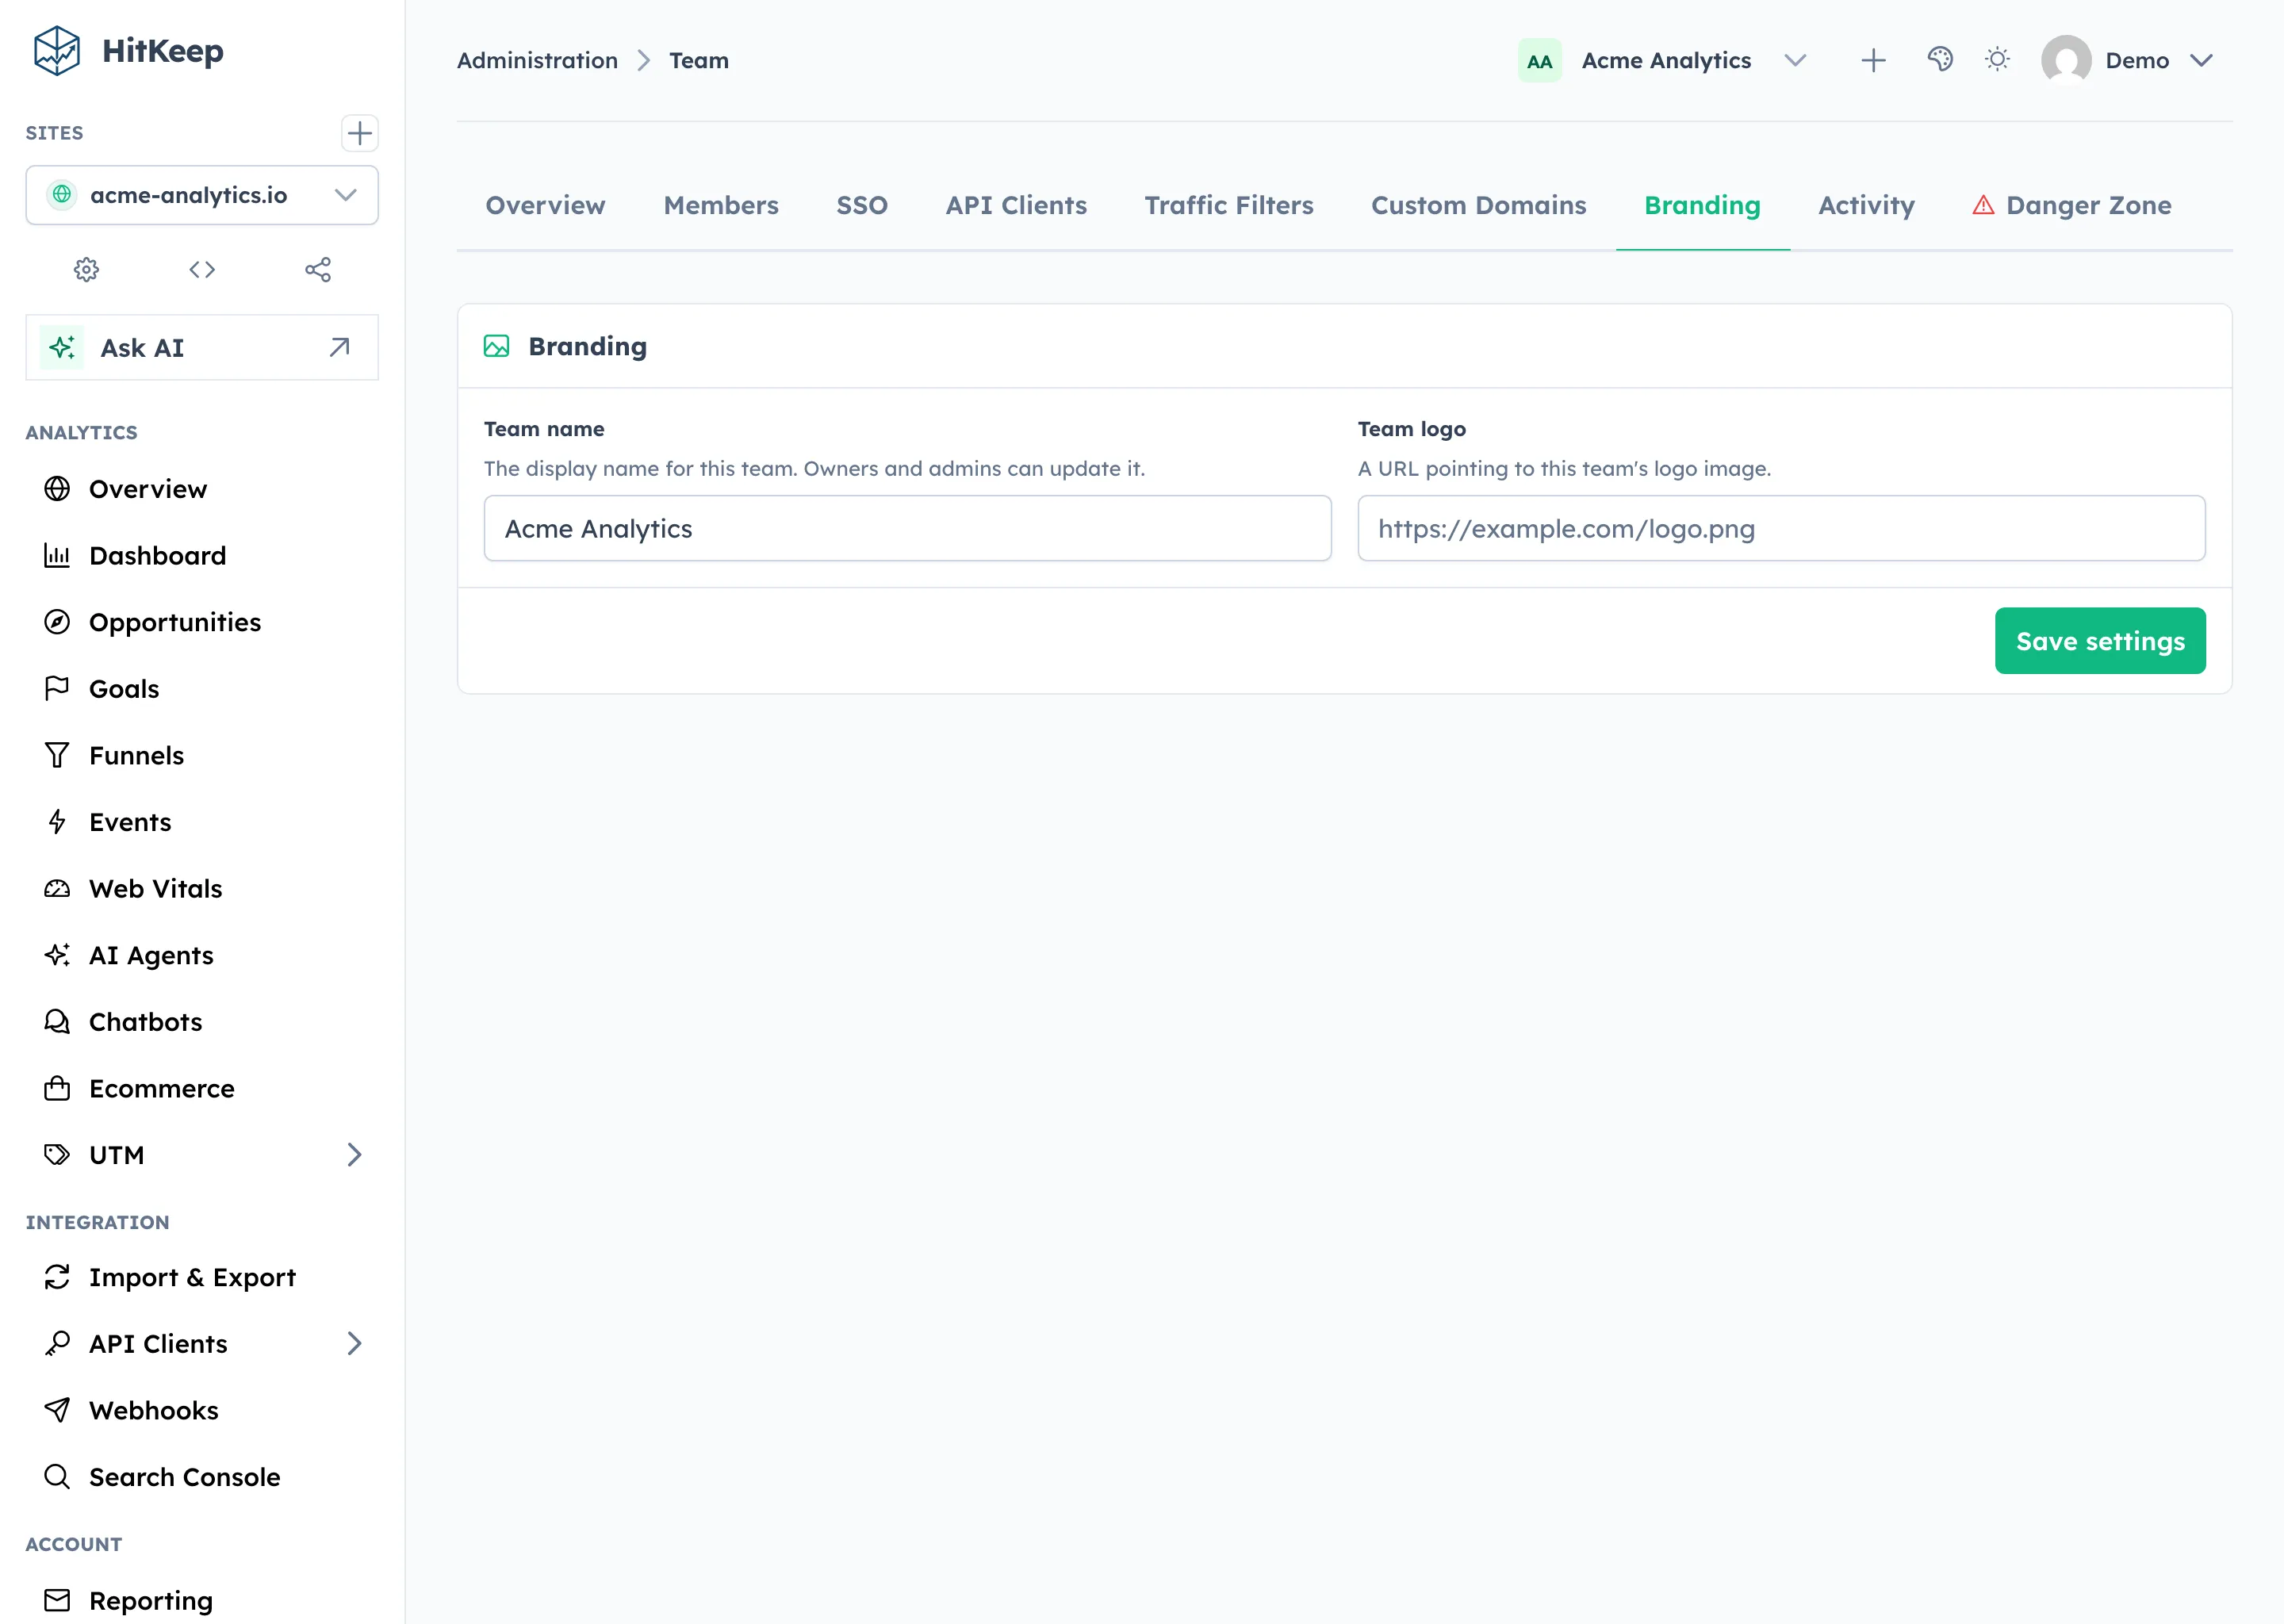Open the Web Vitals page
This screenshot has width=2284, height=1624.
(202, 889)
